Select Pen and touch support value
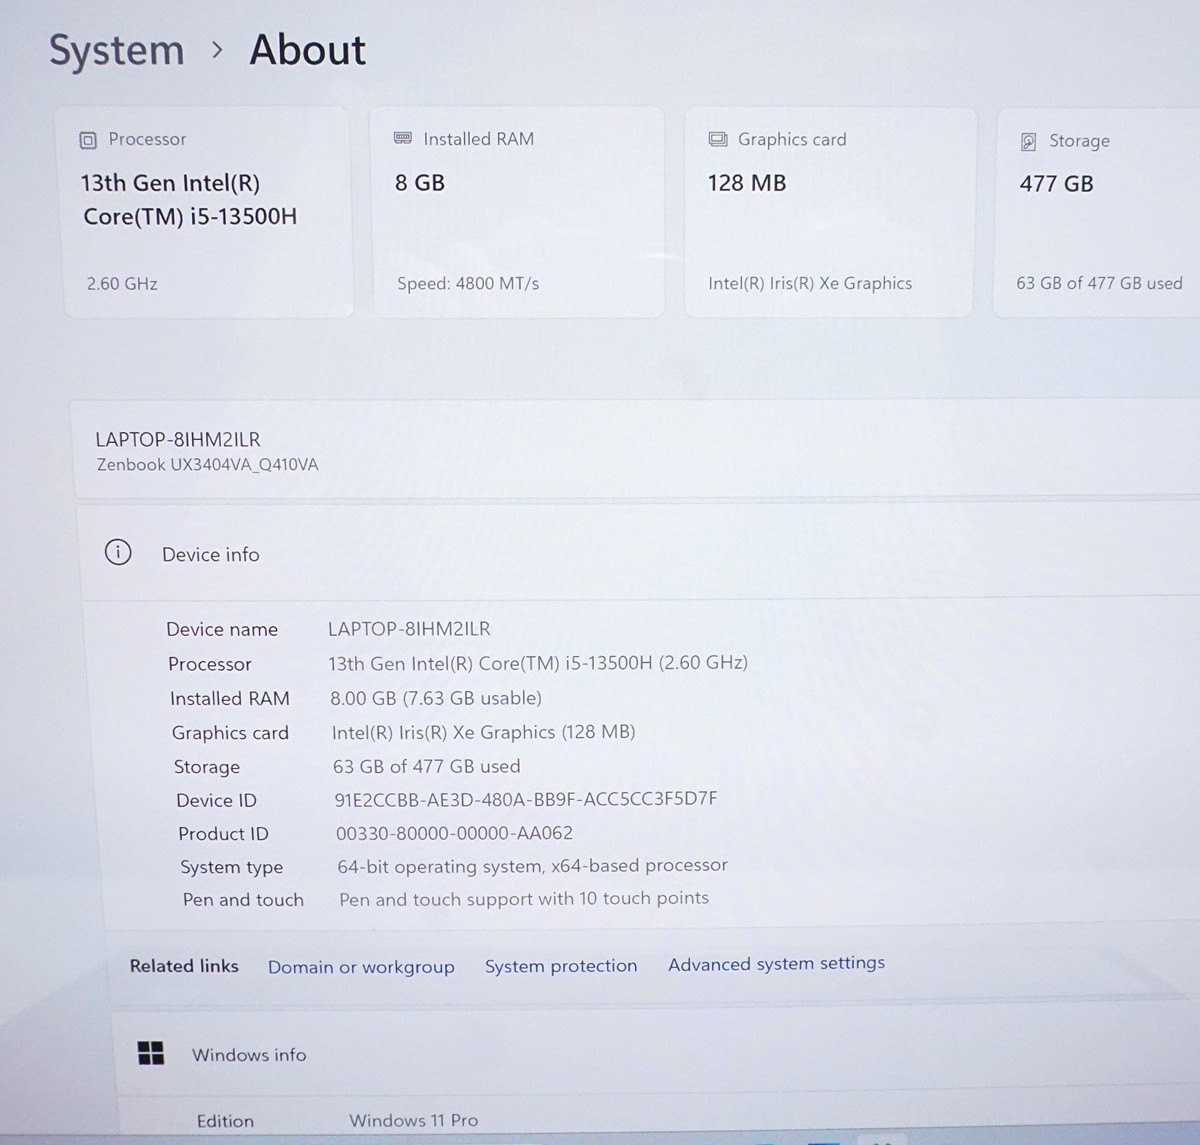 point(524,899)
